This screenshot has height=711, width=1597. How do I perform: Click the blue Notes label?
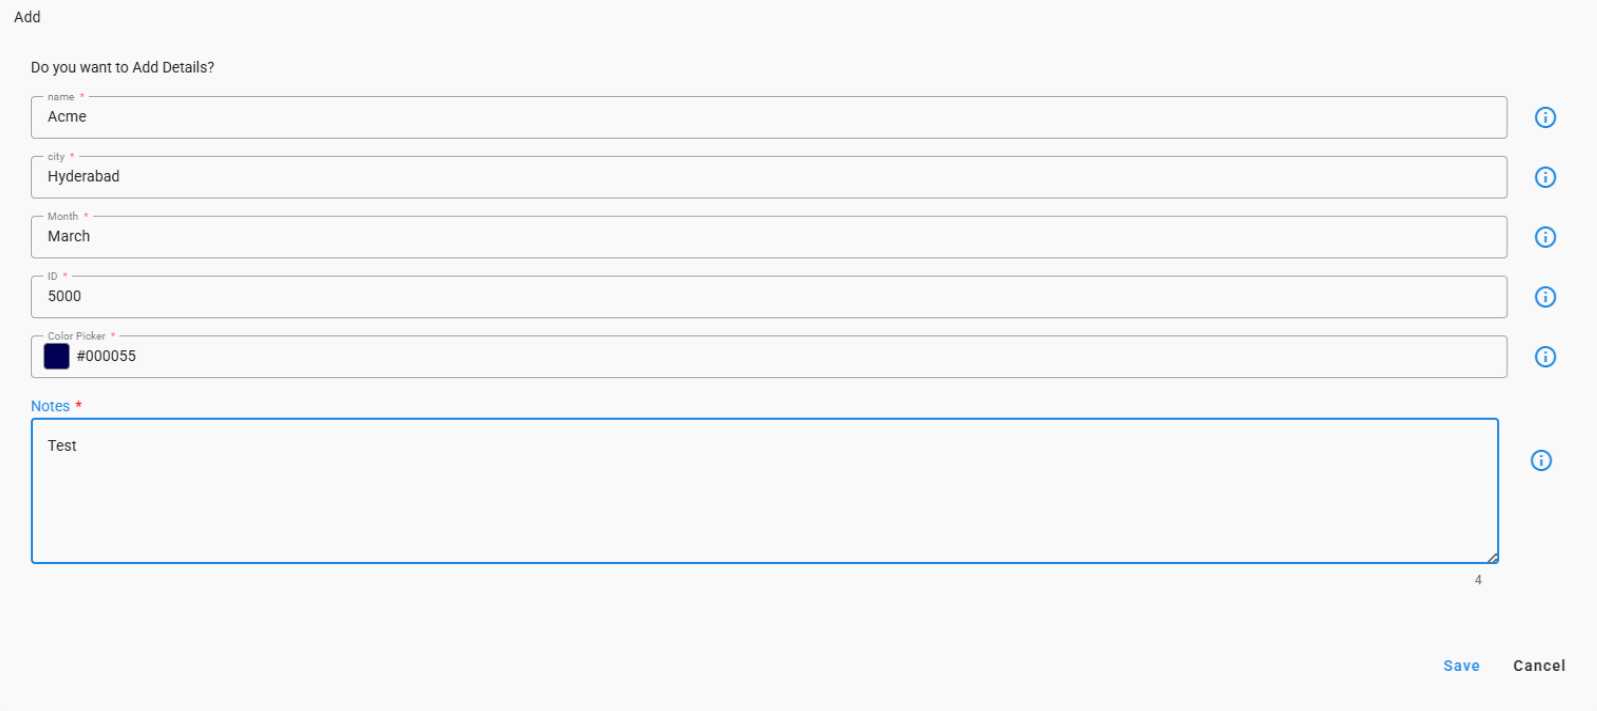[x=50, y=406]
